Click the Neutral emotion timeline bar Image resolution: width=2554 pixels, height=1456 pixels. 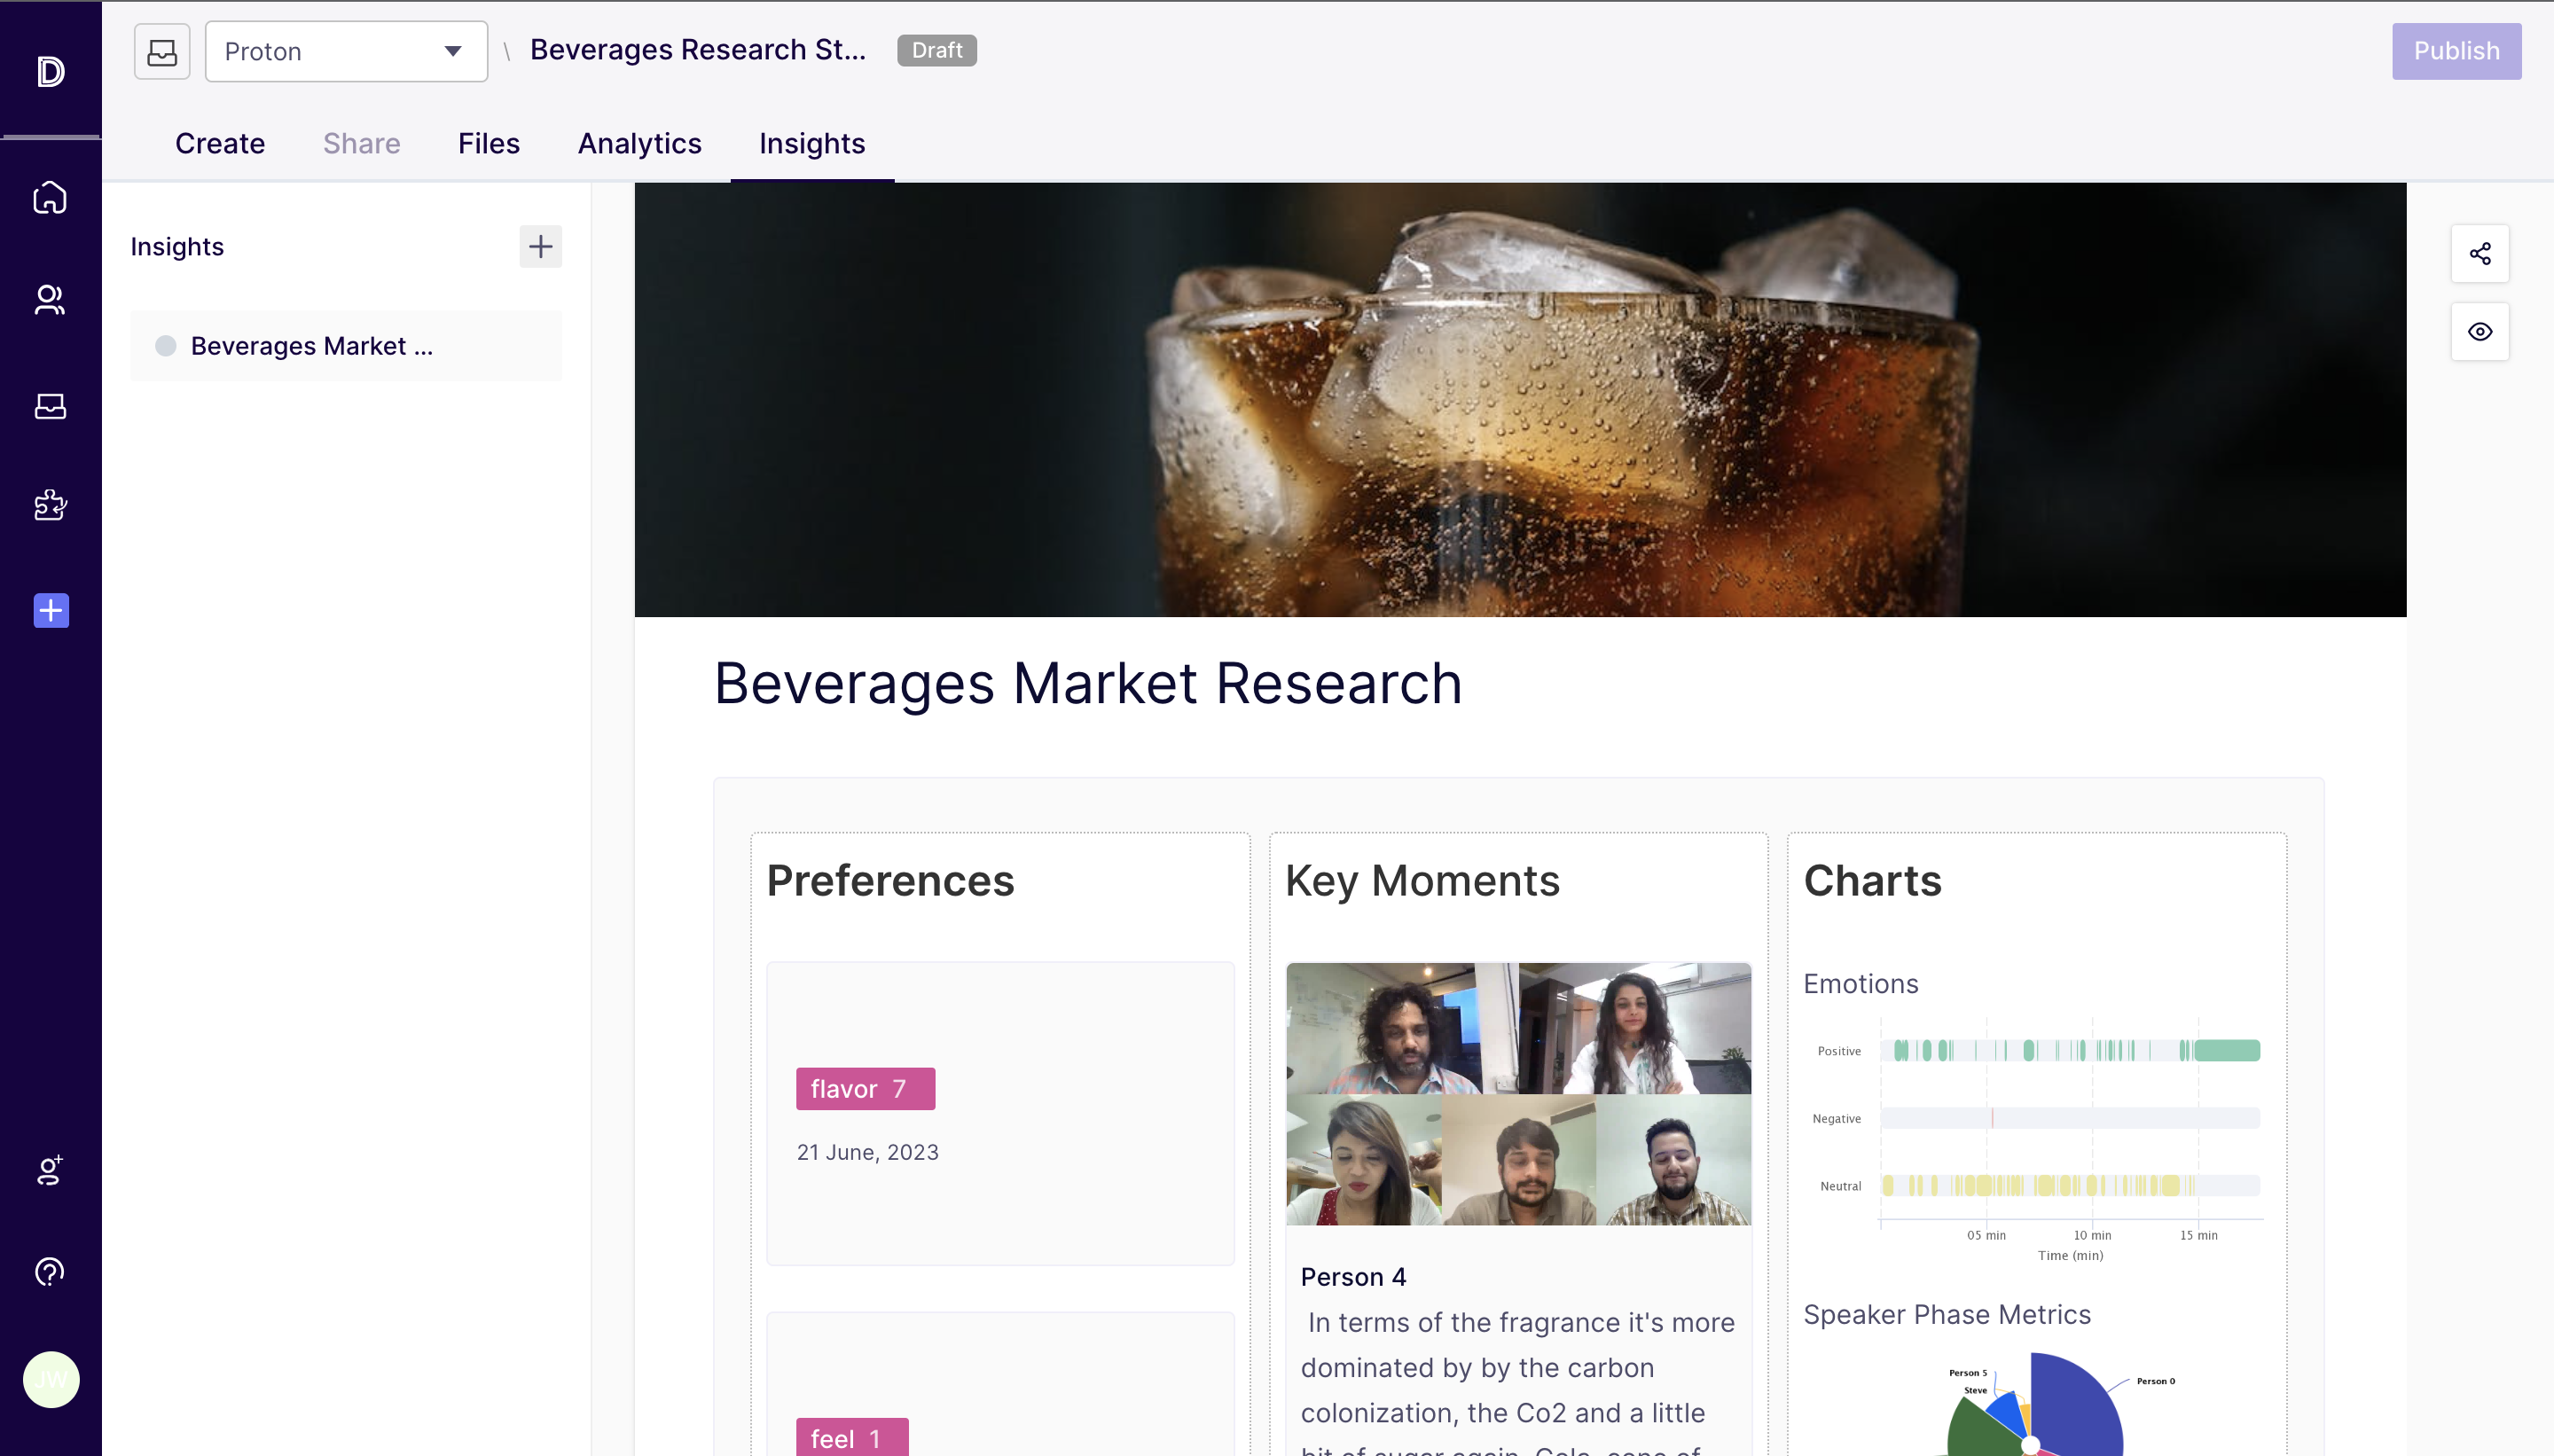(x=2070, y=1185)
